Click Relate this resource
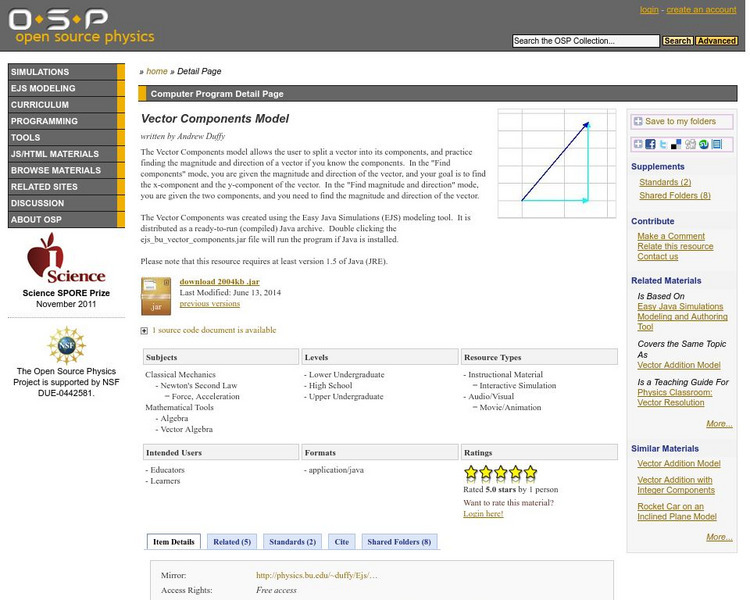 click(x=675, y=246)
